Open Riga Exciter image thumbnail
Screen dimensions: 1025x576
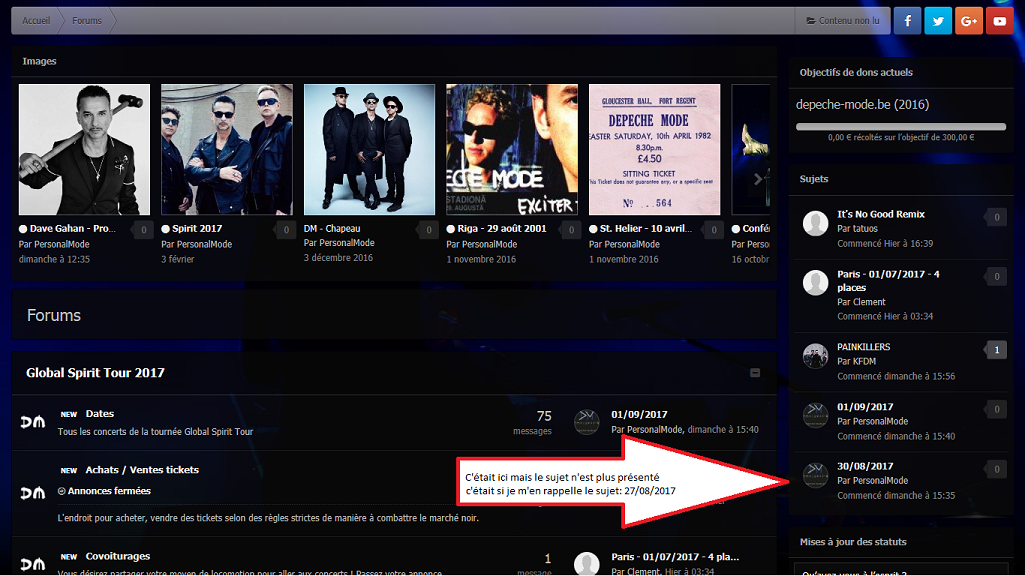(512, 149)
